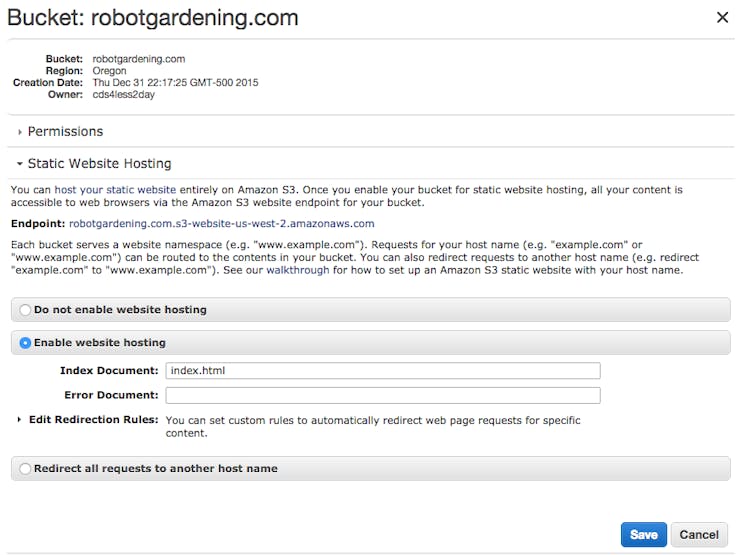This screenshot has width=739, height=555.
Task: Expand the Edit Redirection Rules triangle
Action: pyautogui.click(x=19, y=419)
